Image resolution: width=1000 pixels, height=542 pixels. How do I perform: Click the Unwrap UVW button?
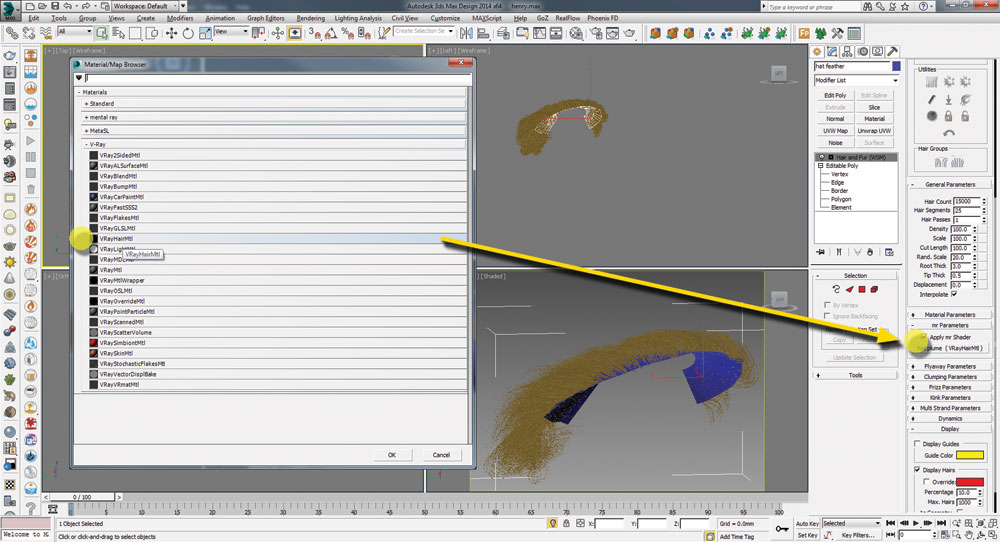click(874, 131)
